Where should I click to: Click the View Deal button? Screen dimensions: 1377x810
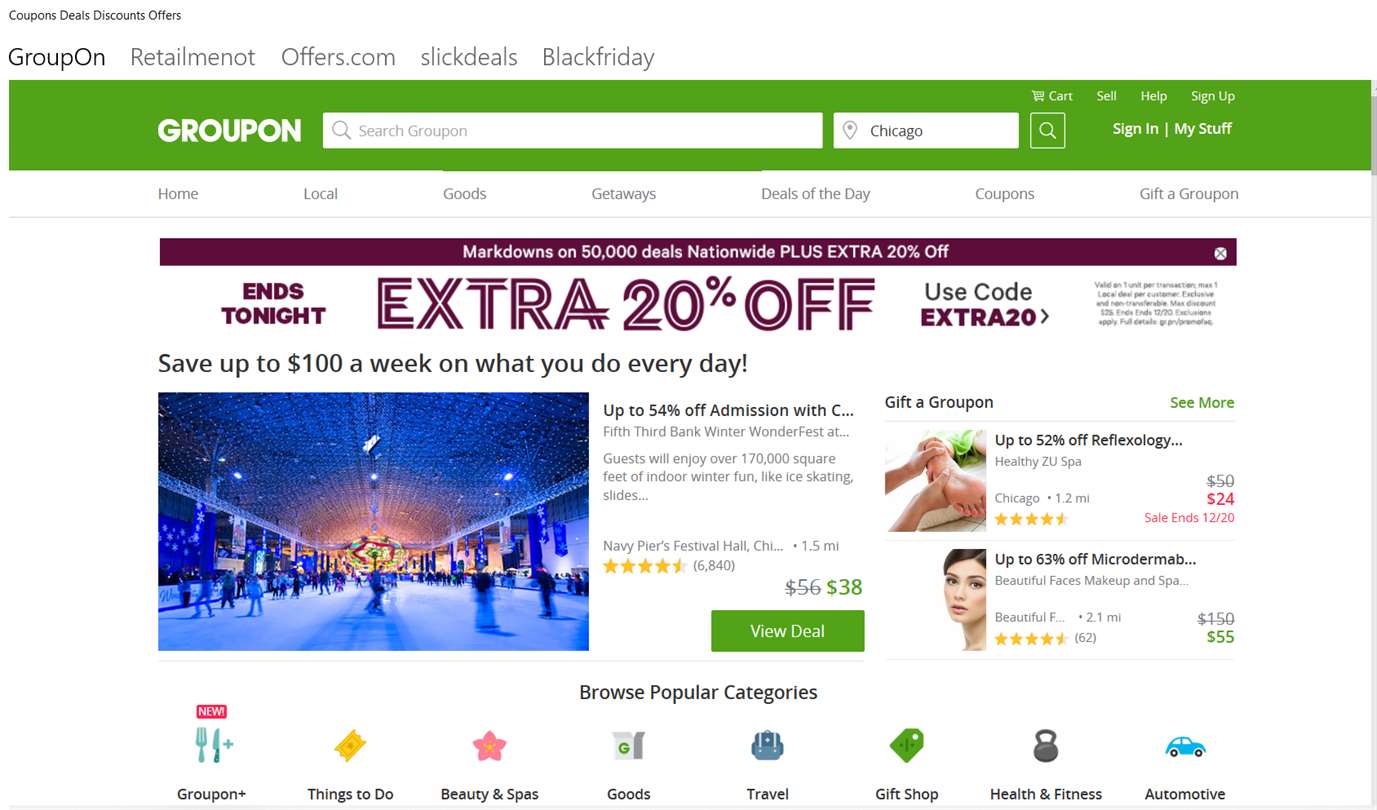(788, 631)
